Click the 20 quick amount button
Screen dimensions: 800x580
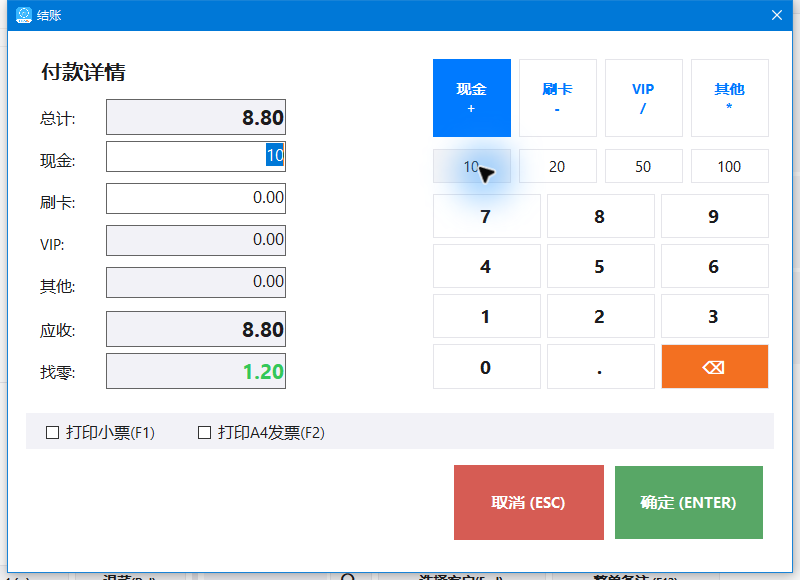(x=558, y=166)
